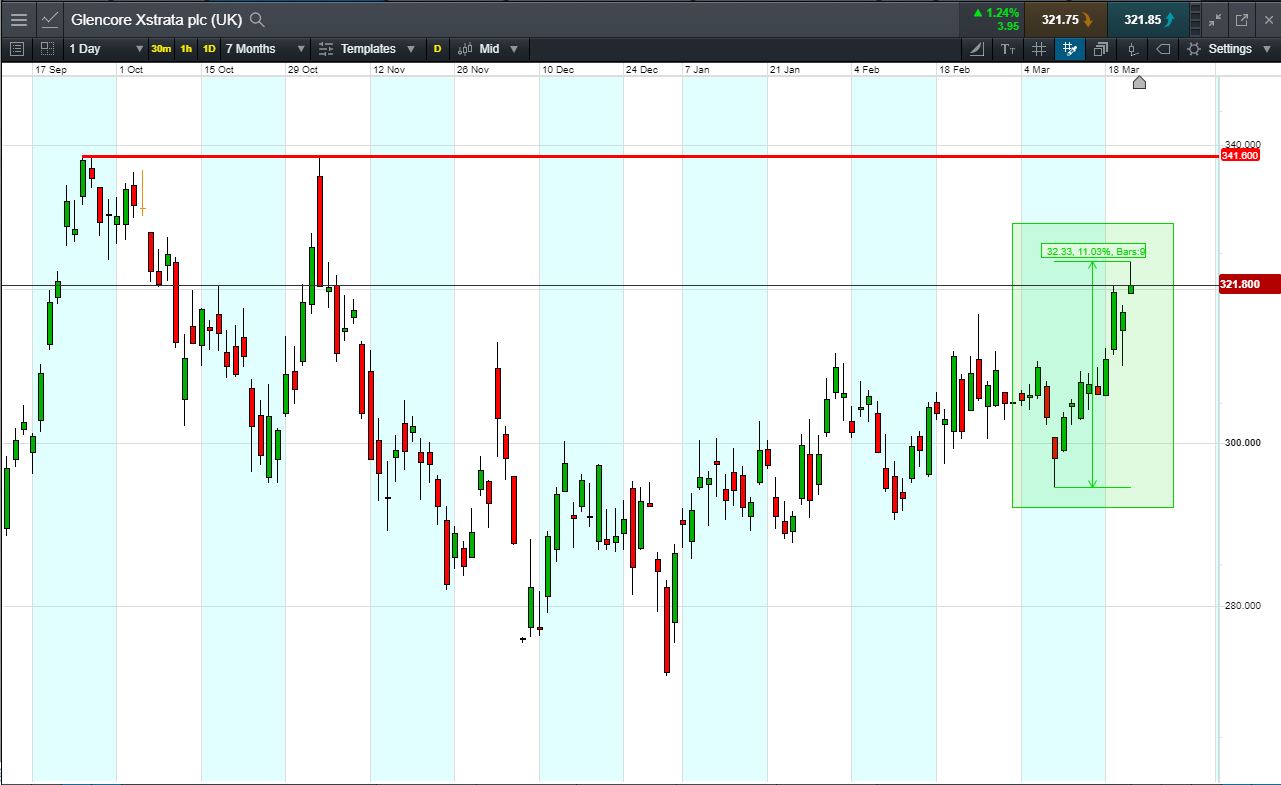Click the price label tag icon
1281x785 pixels.
tap(1163, 49)
